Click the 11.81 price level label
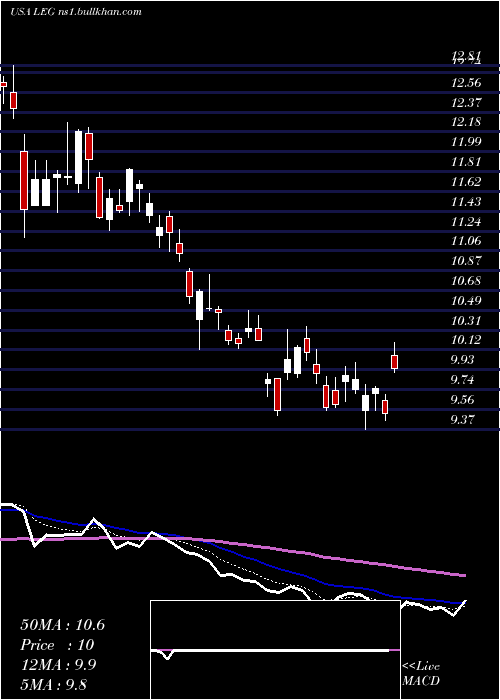 pos(466,162)
